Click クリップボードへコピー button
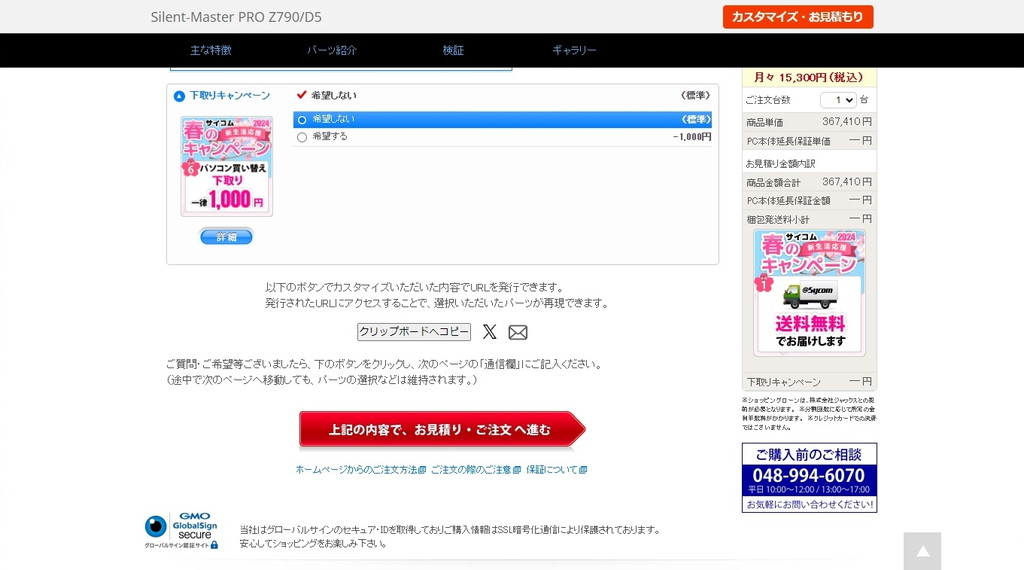 click(413, 332)
